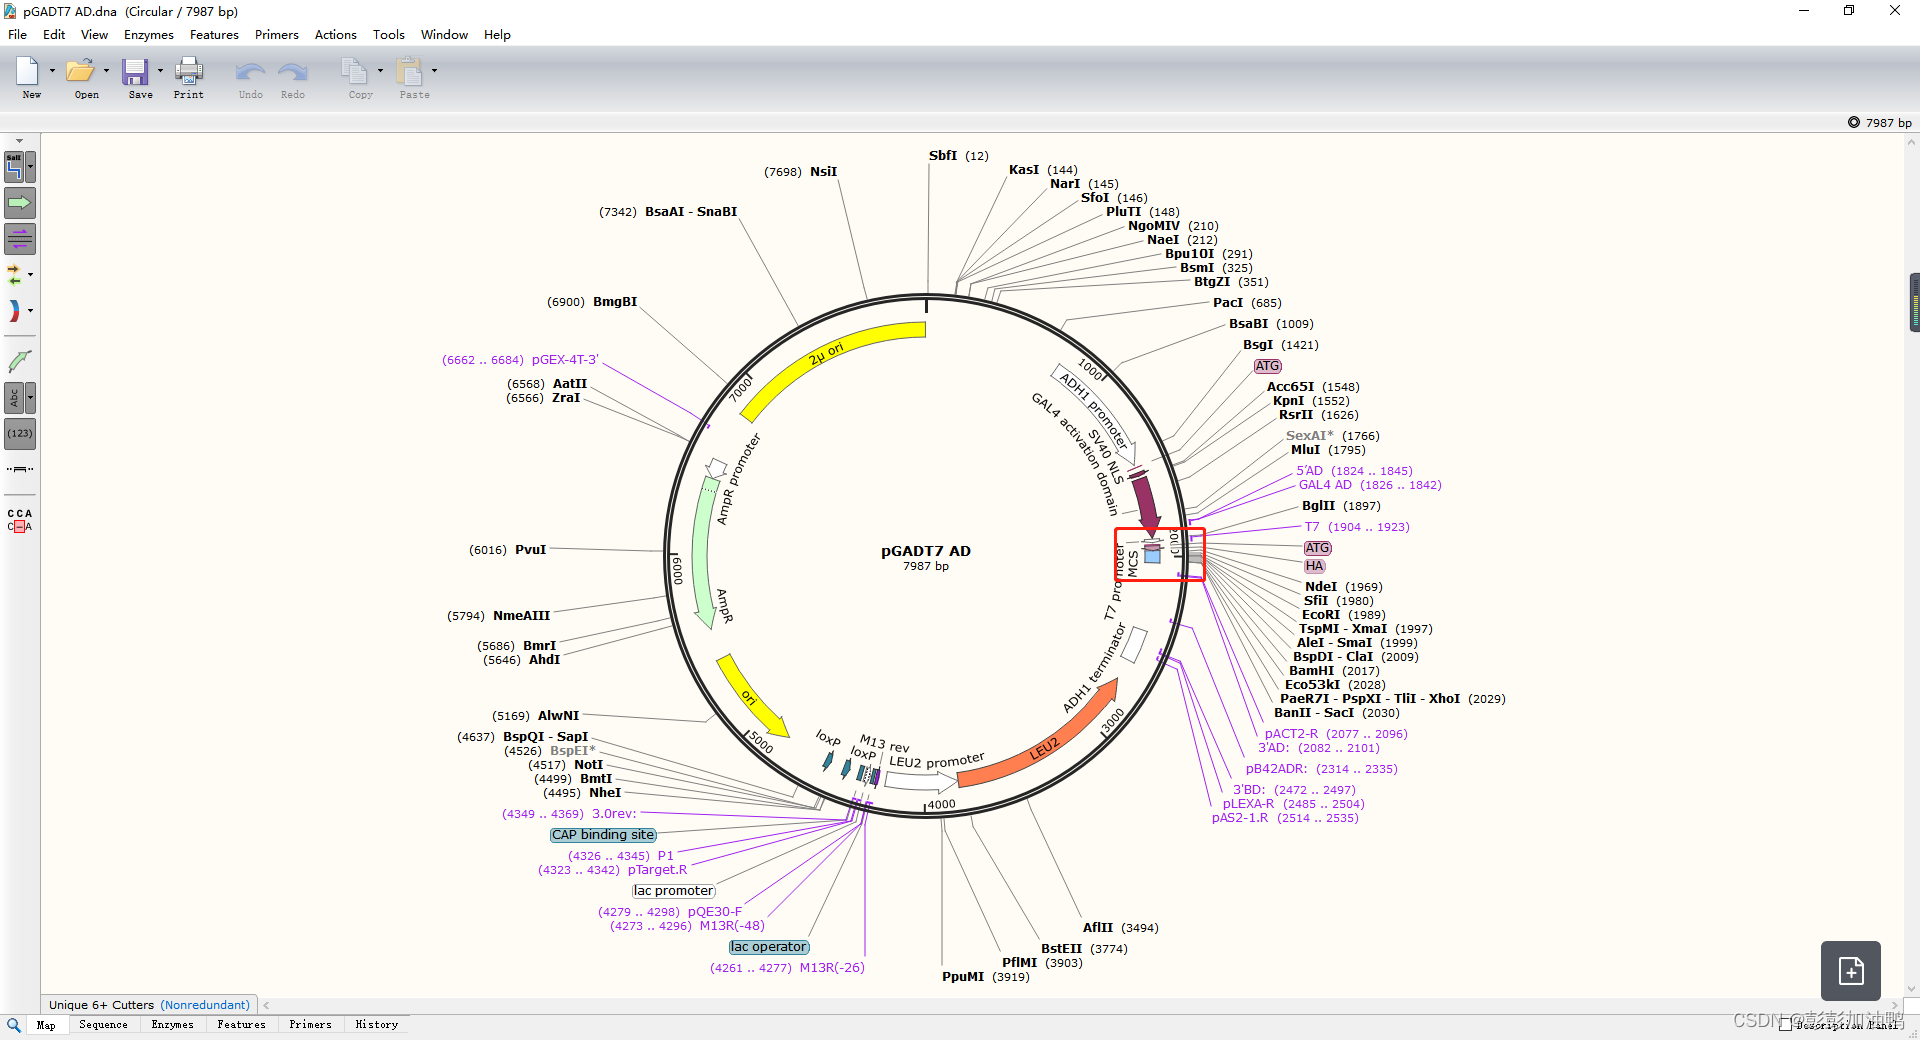Open the Tools menu

point(389,35)
